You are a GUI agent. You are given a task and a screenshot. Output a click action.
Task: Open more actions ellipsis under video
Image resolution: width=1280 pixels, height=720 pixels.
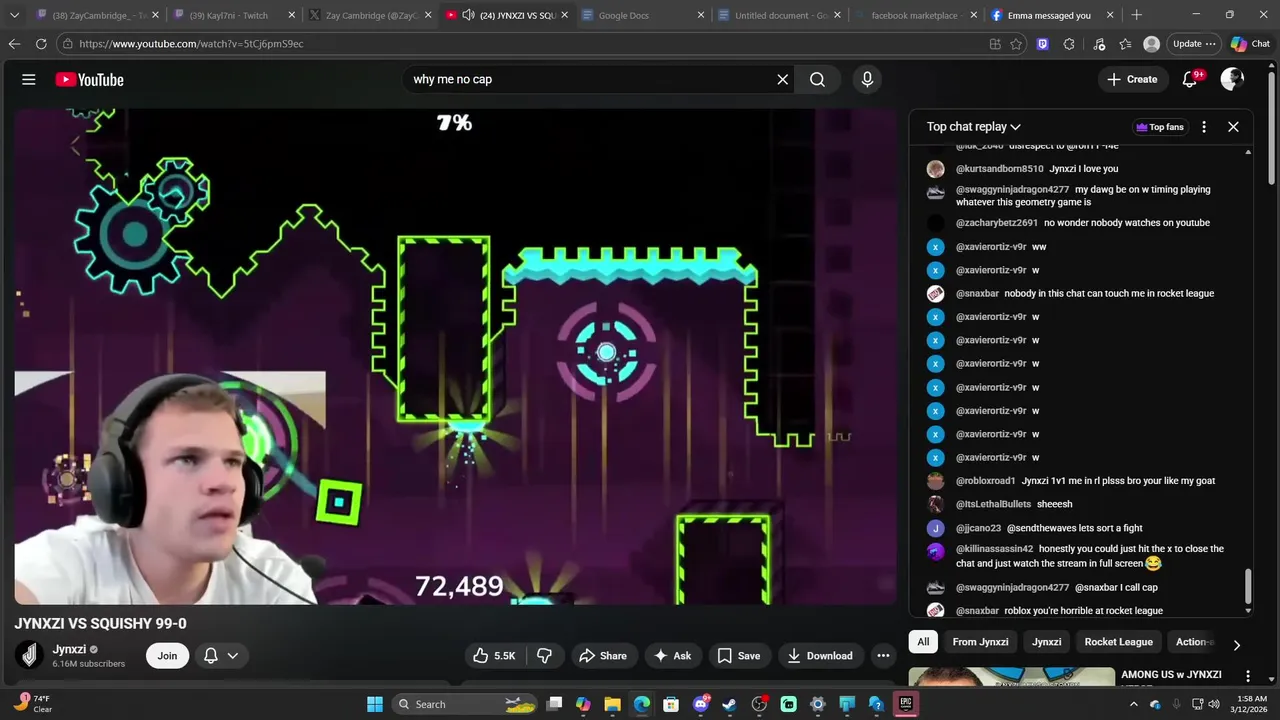click(x=883, y=655)
